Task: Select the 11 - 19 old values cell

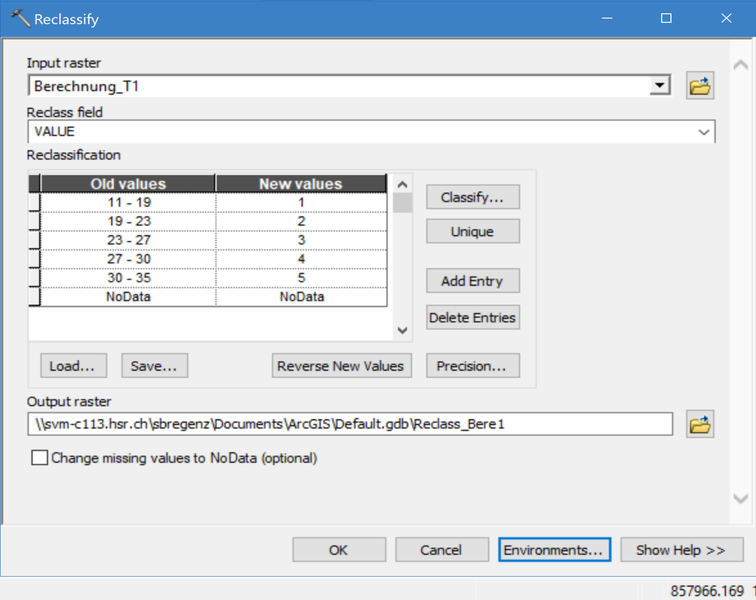Action: click(129, 202)
